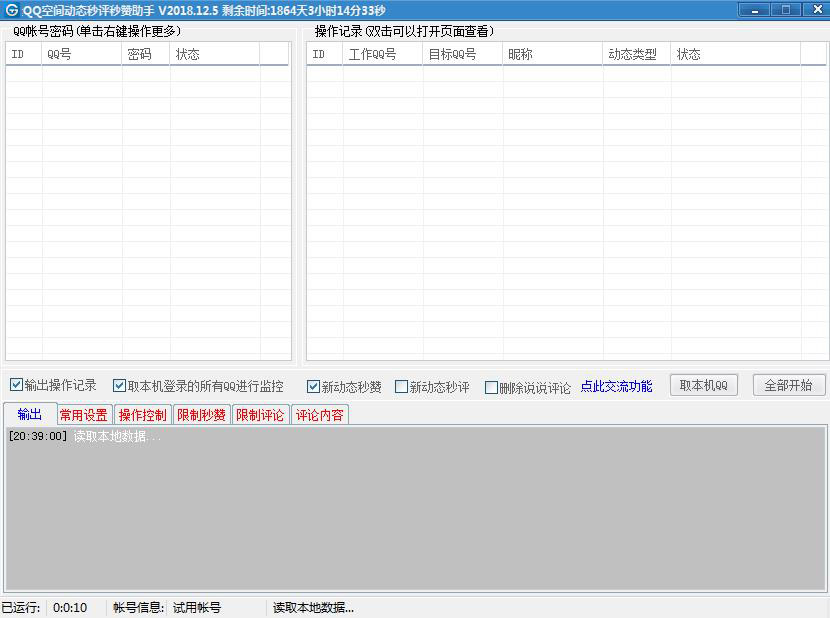The width and height of the screenshot is (830, 618).
Task: Minimize the application window
Action: pyautogui.click(x=754, y=10)
